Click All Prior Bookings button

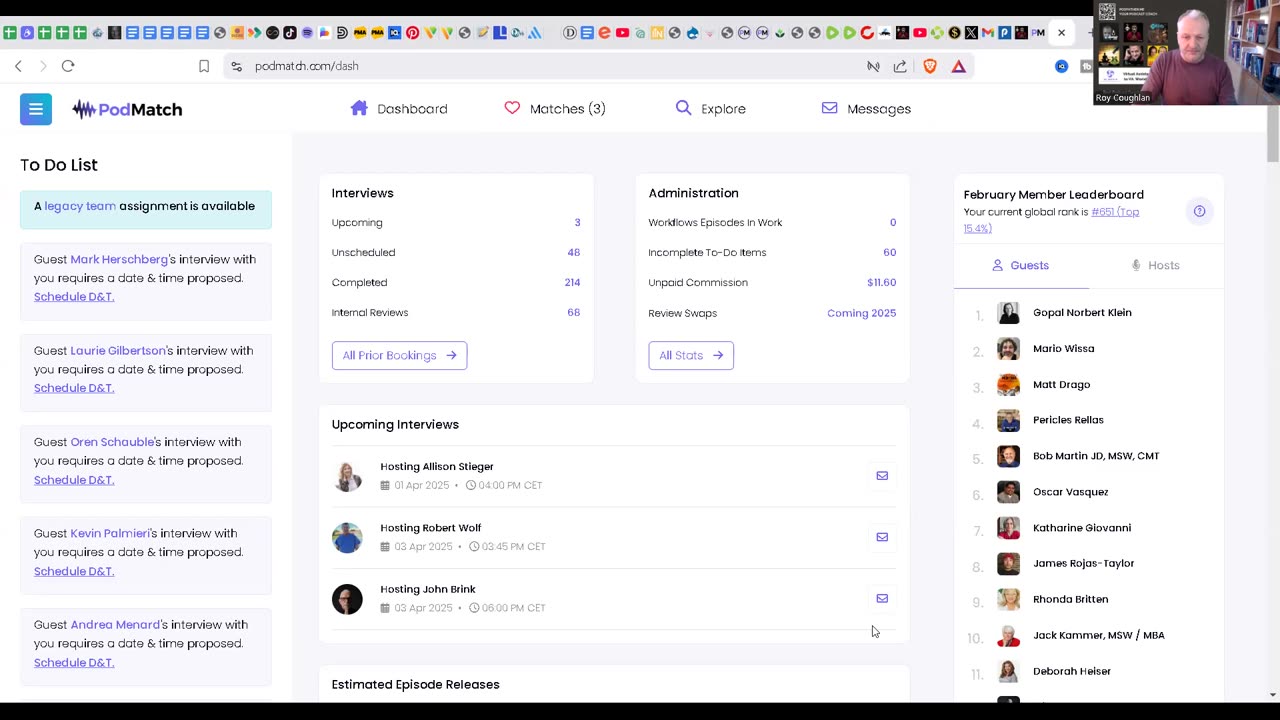[399, 355]
